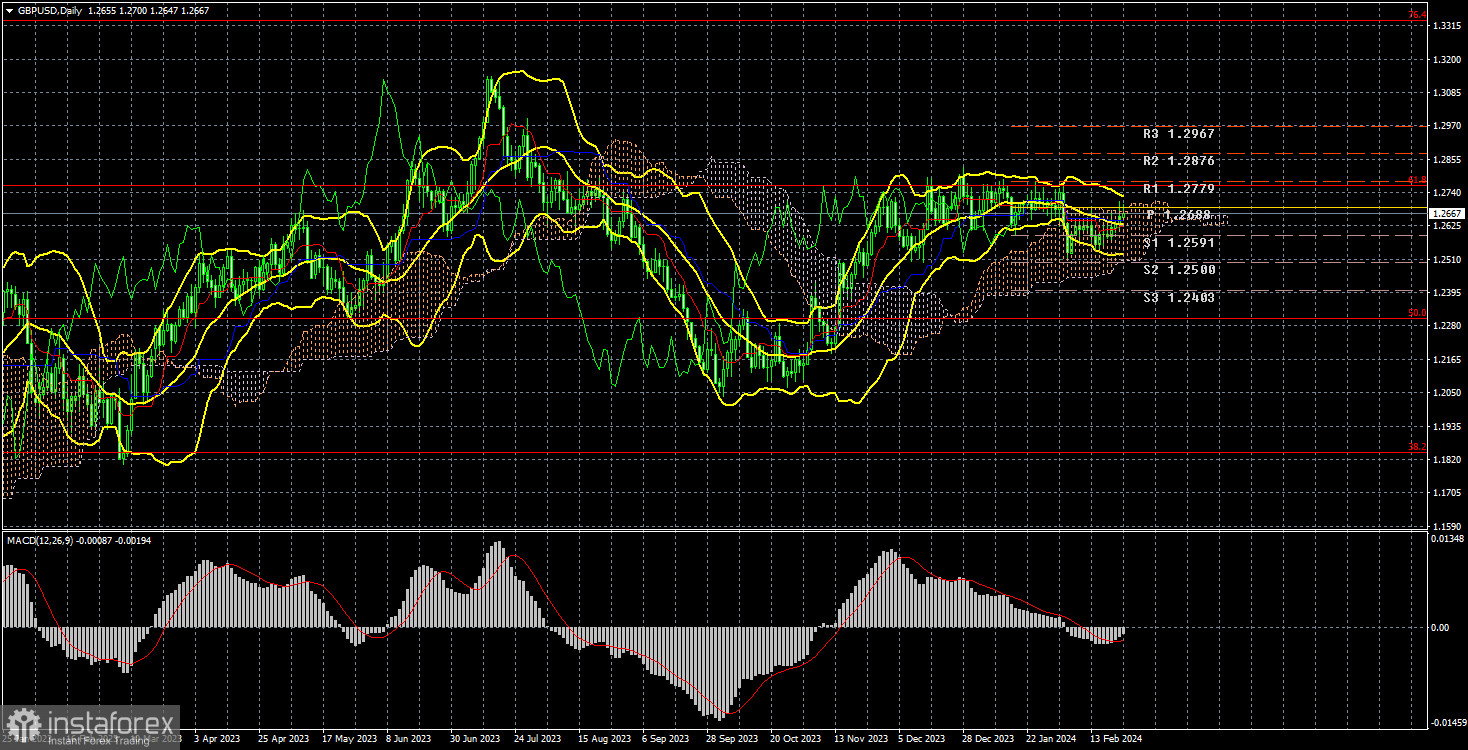This screenshot has height=750, width=1468.
Task: Click the 25 Apr 2023 date label
Action: [x=284, y=739]
